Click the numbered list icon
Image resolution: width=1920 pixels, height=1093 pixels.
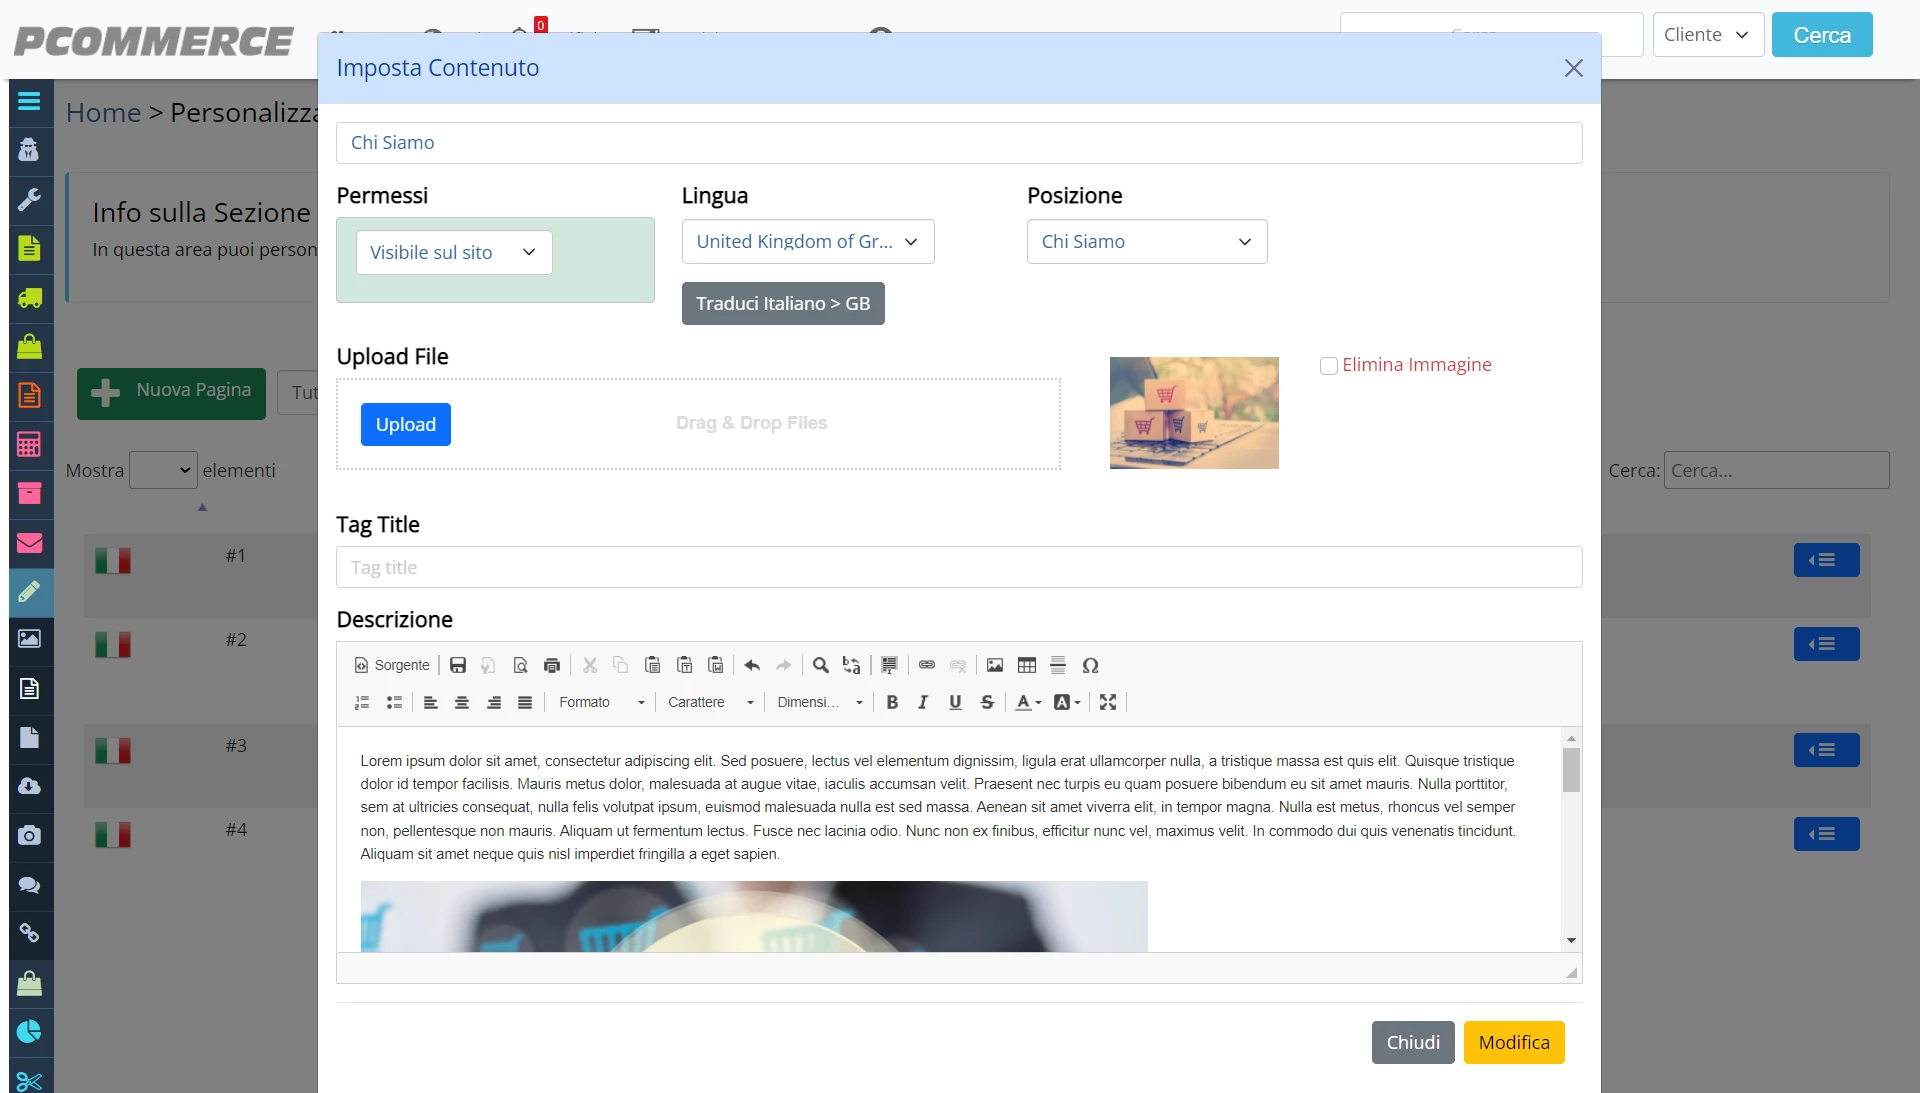tap(362, 702)
